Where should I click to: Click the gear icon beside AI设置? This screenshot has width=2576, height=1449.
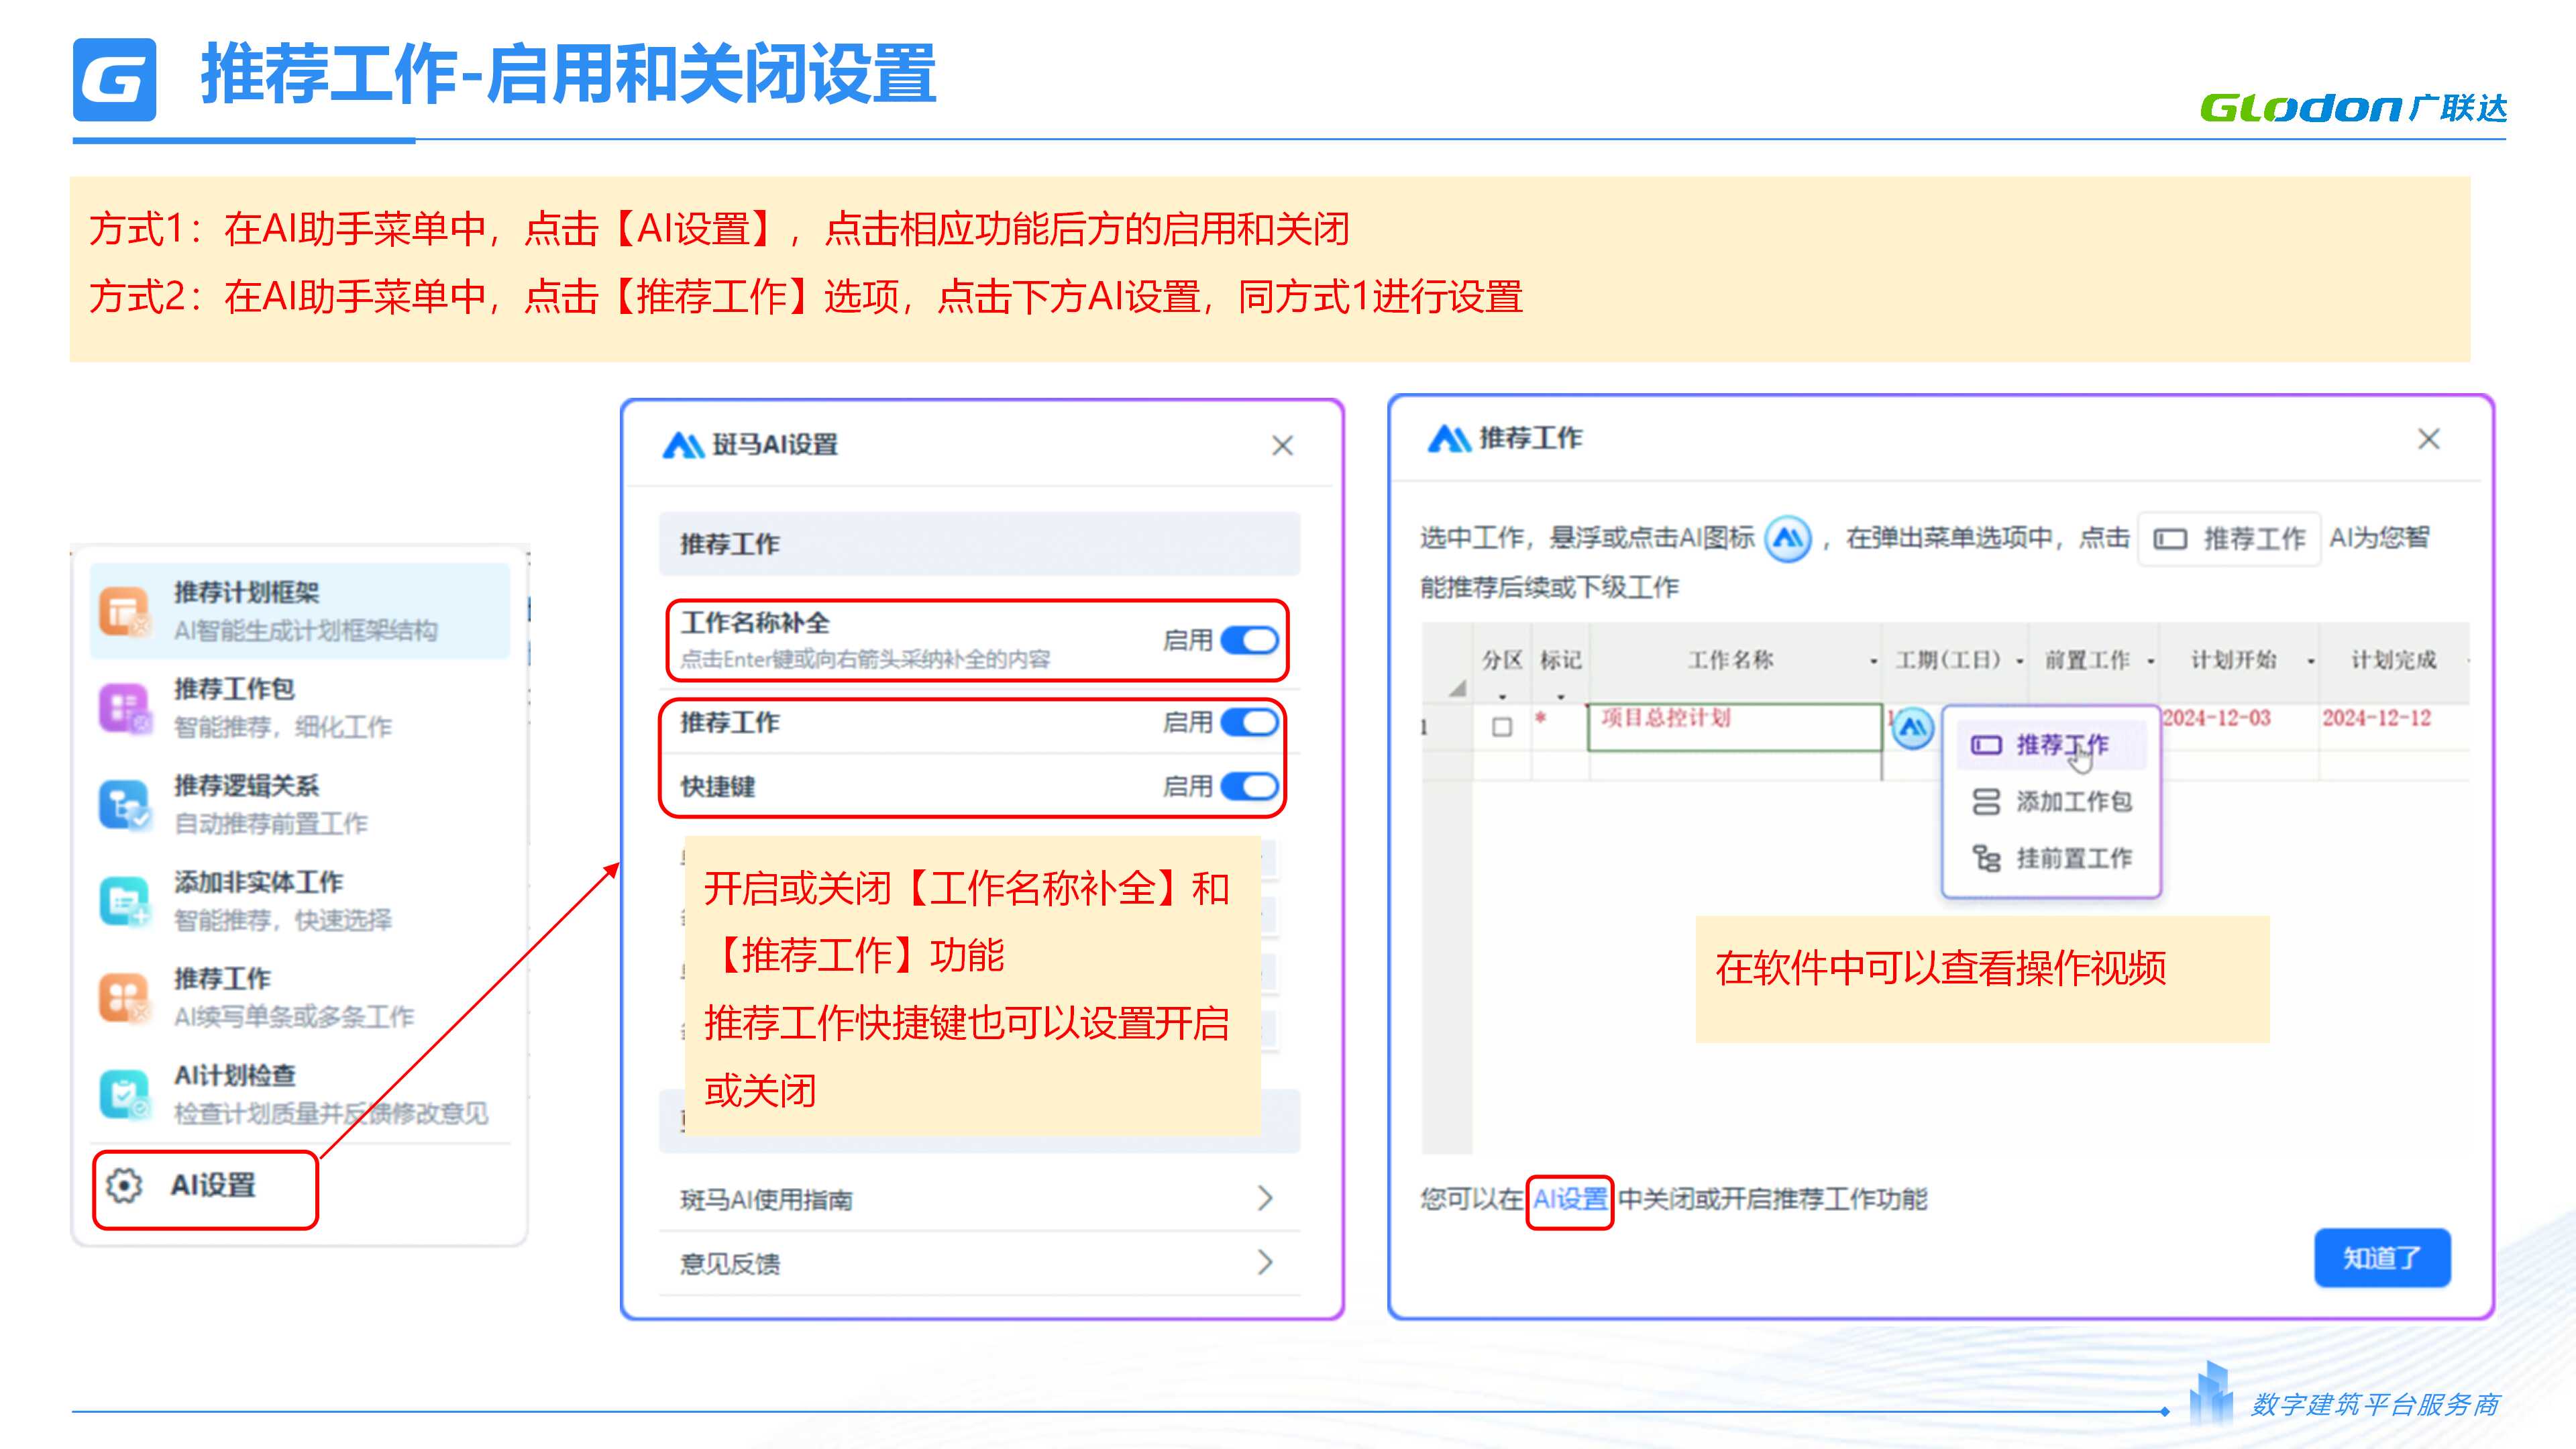click(124, 1185)
